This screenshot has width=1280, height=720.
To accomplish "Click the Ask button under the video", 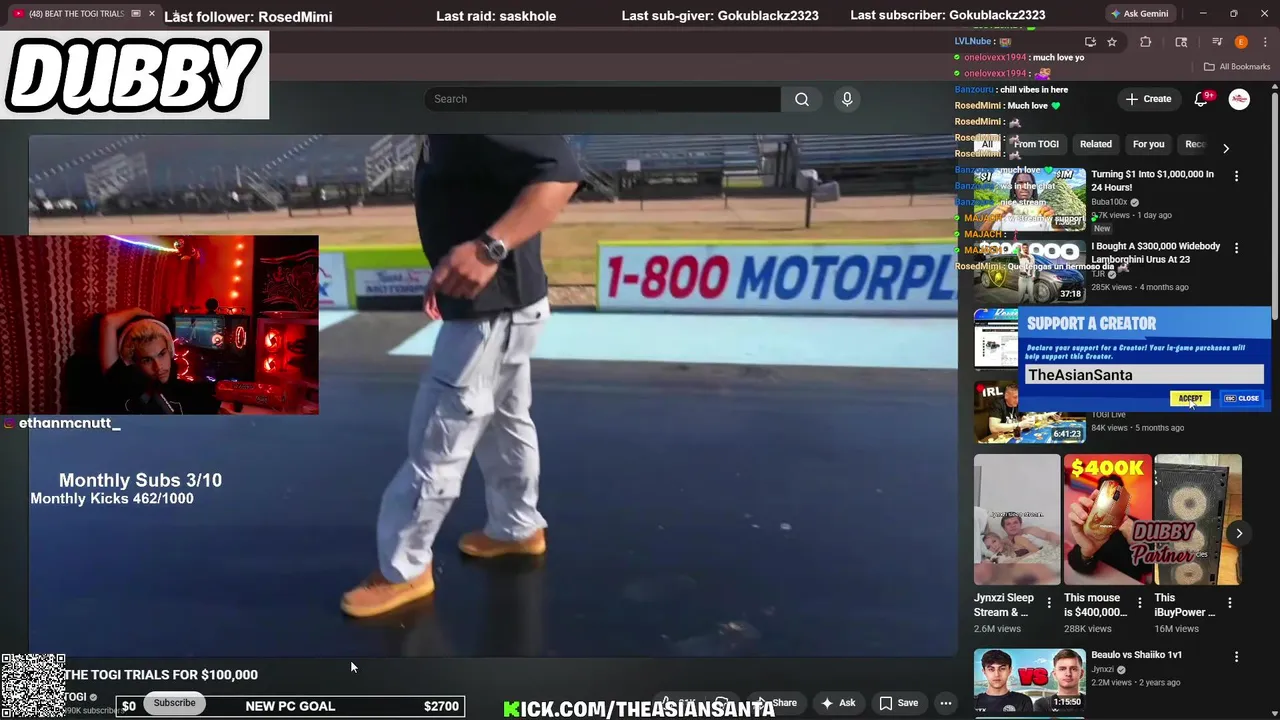I will coord(838,703).
